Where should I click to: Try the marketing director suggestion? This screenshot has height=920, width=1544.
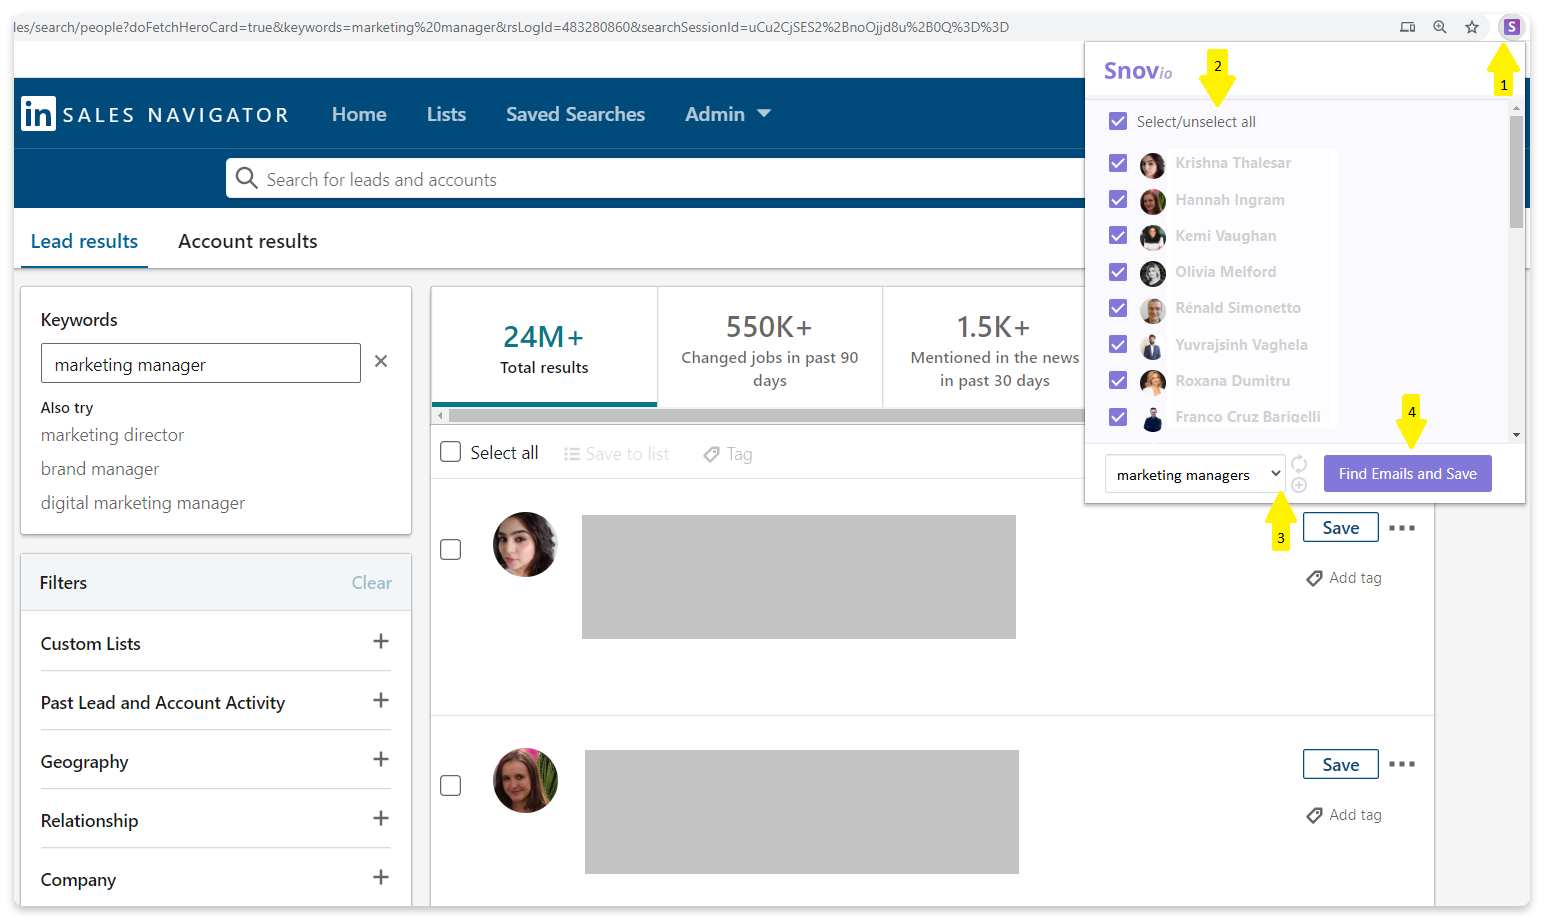(x=112, y=435)
